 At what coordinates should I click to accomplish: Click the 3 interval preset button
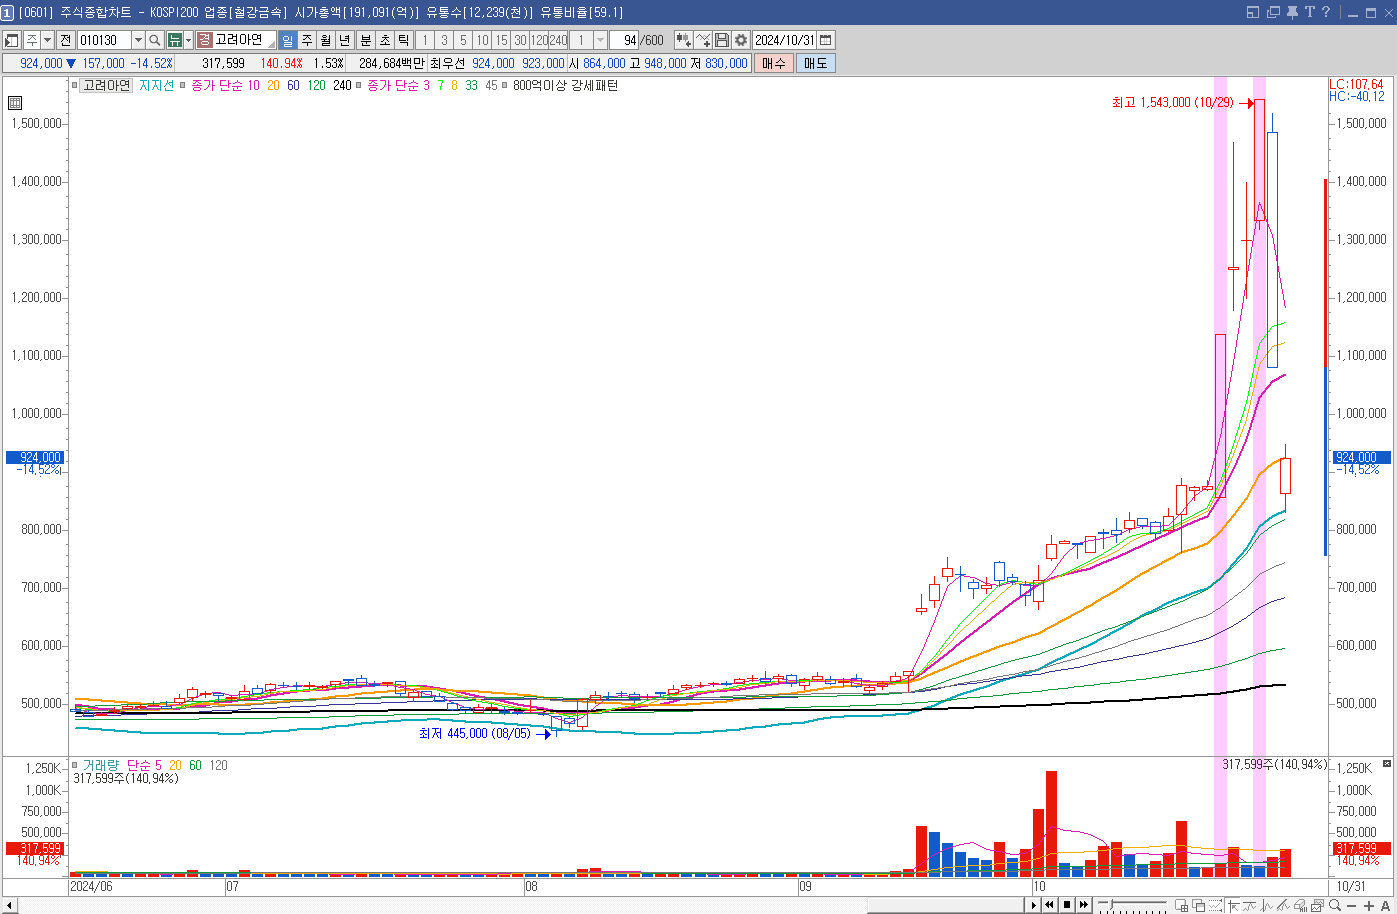(x=444, y=40)
